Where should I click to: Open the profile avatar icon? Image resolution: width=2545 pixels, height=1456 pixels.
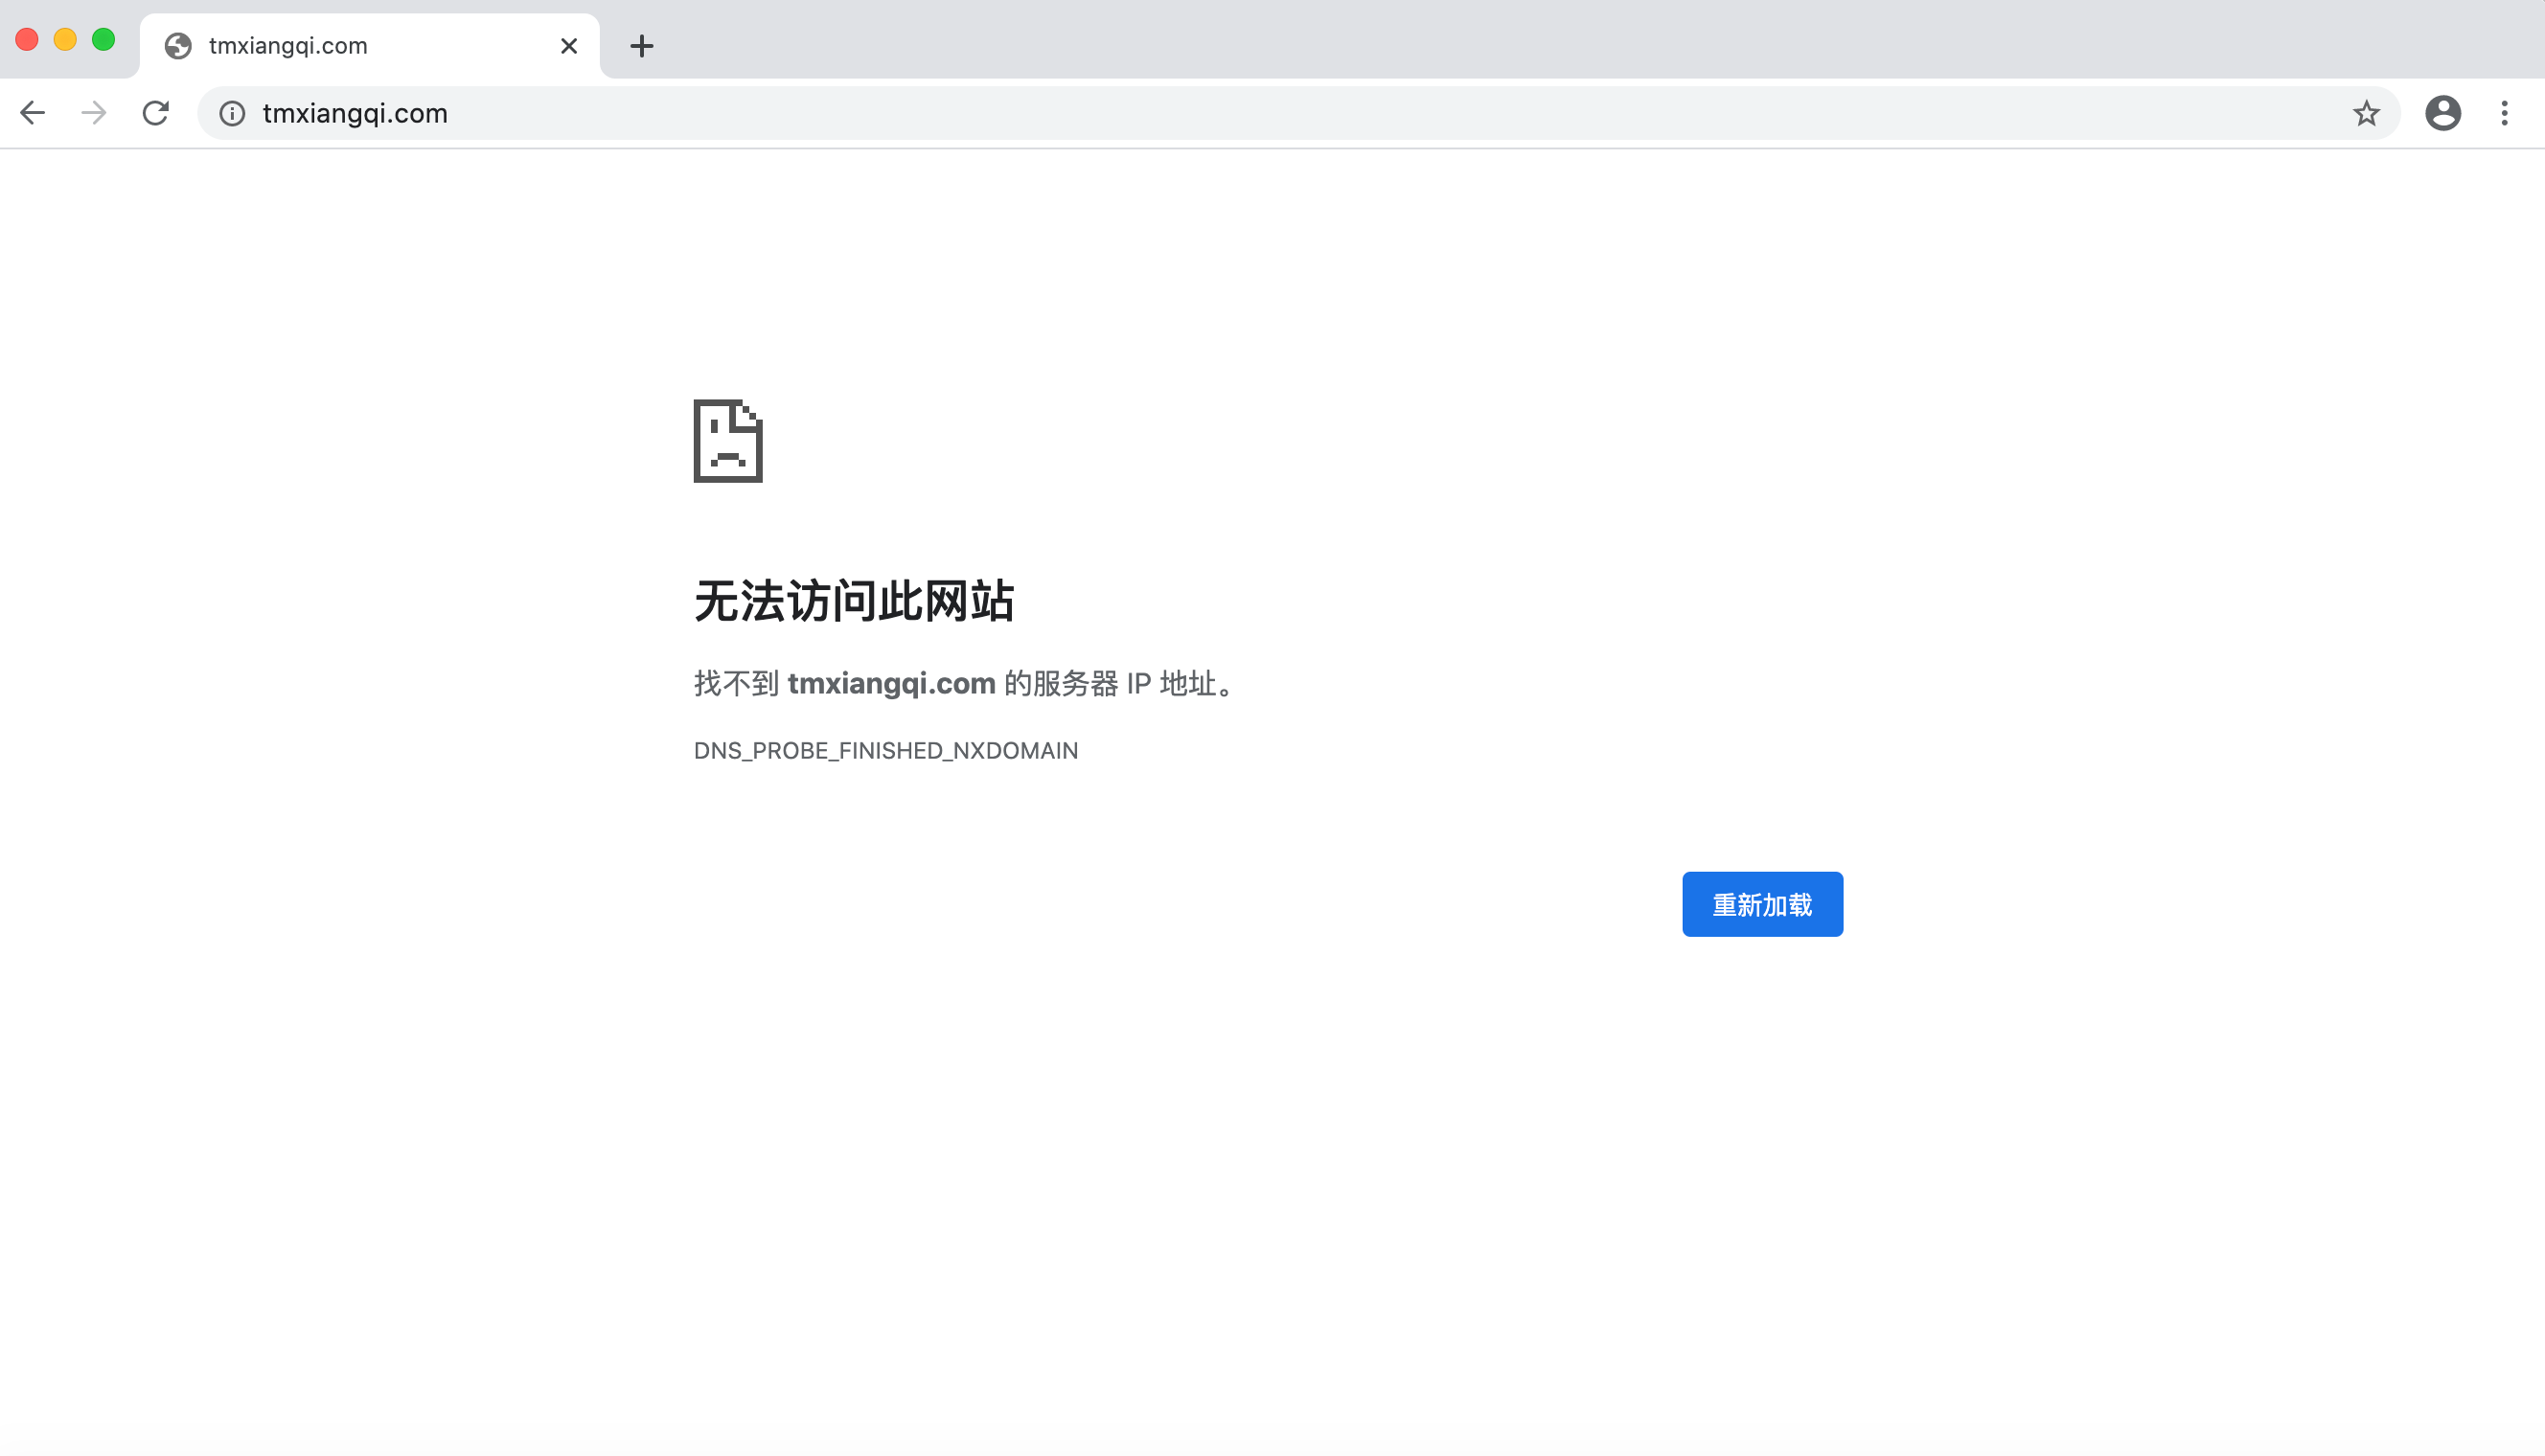[2442, 113]
